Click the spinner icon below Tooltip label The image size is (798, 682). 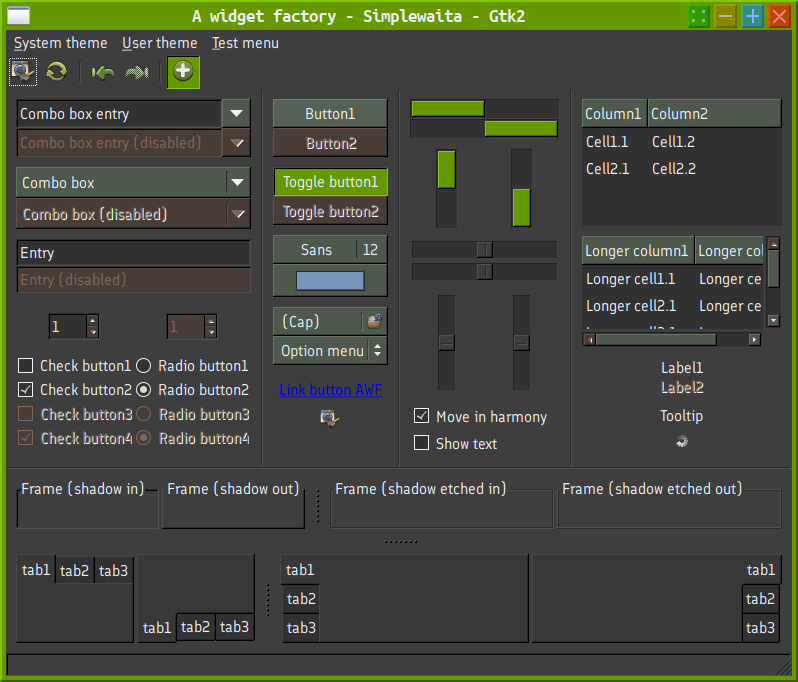click(x=682, y=441)
